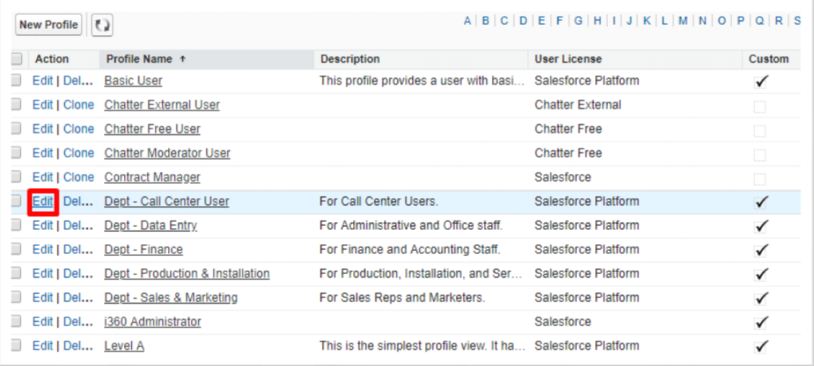The width and height of the screenshot is (814, 366).
Task: Open the Level A profile link
Action: click(x=124, y=346)
